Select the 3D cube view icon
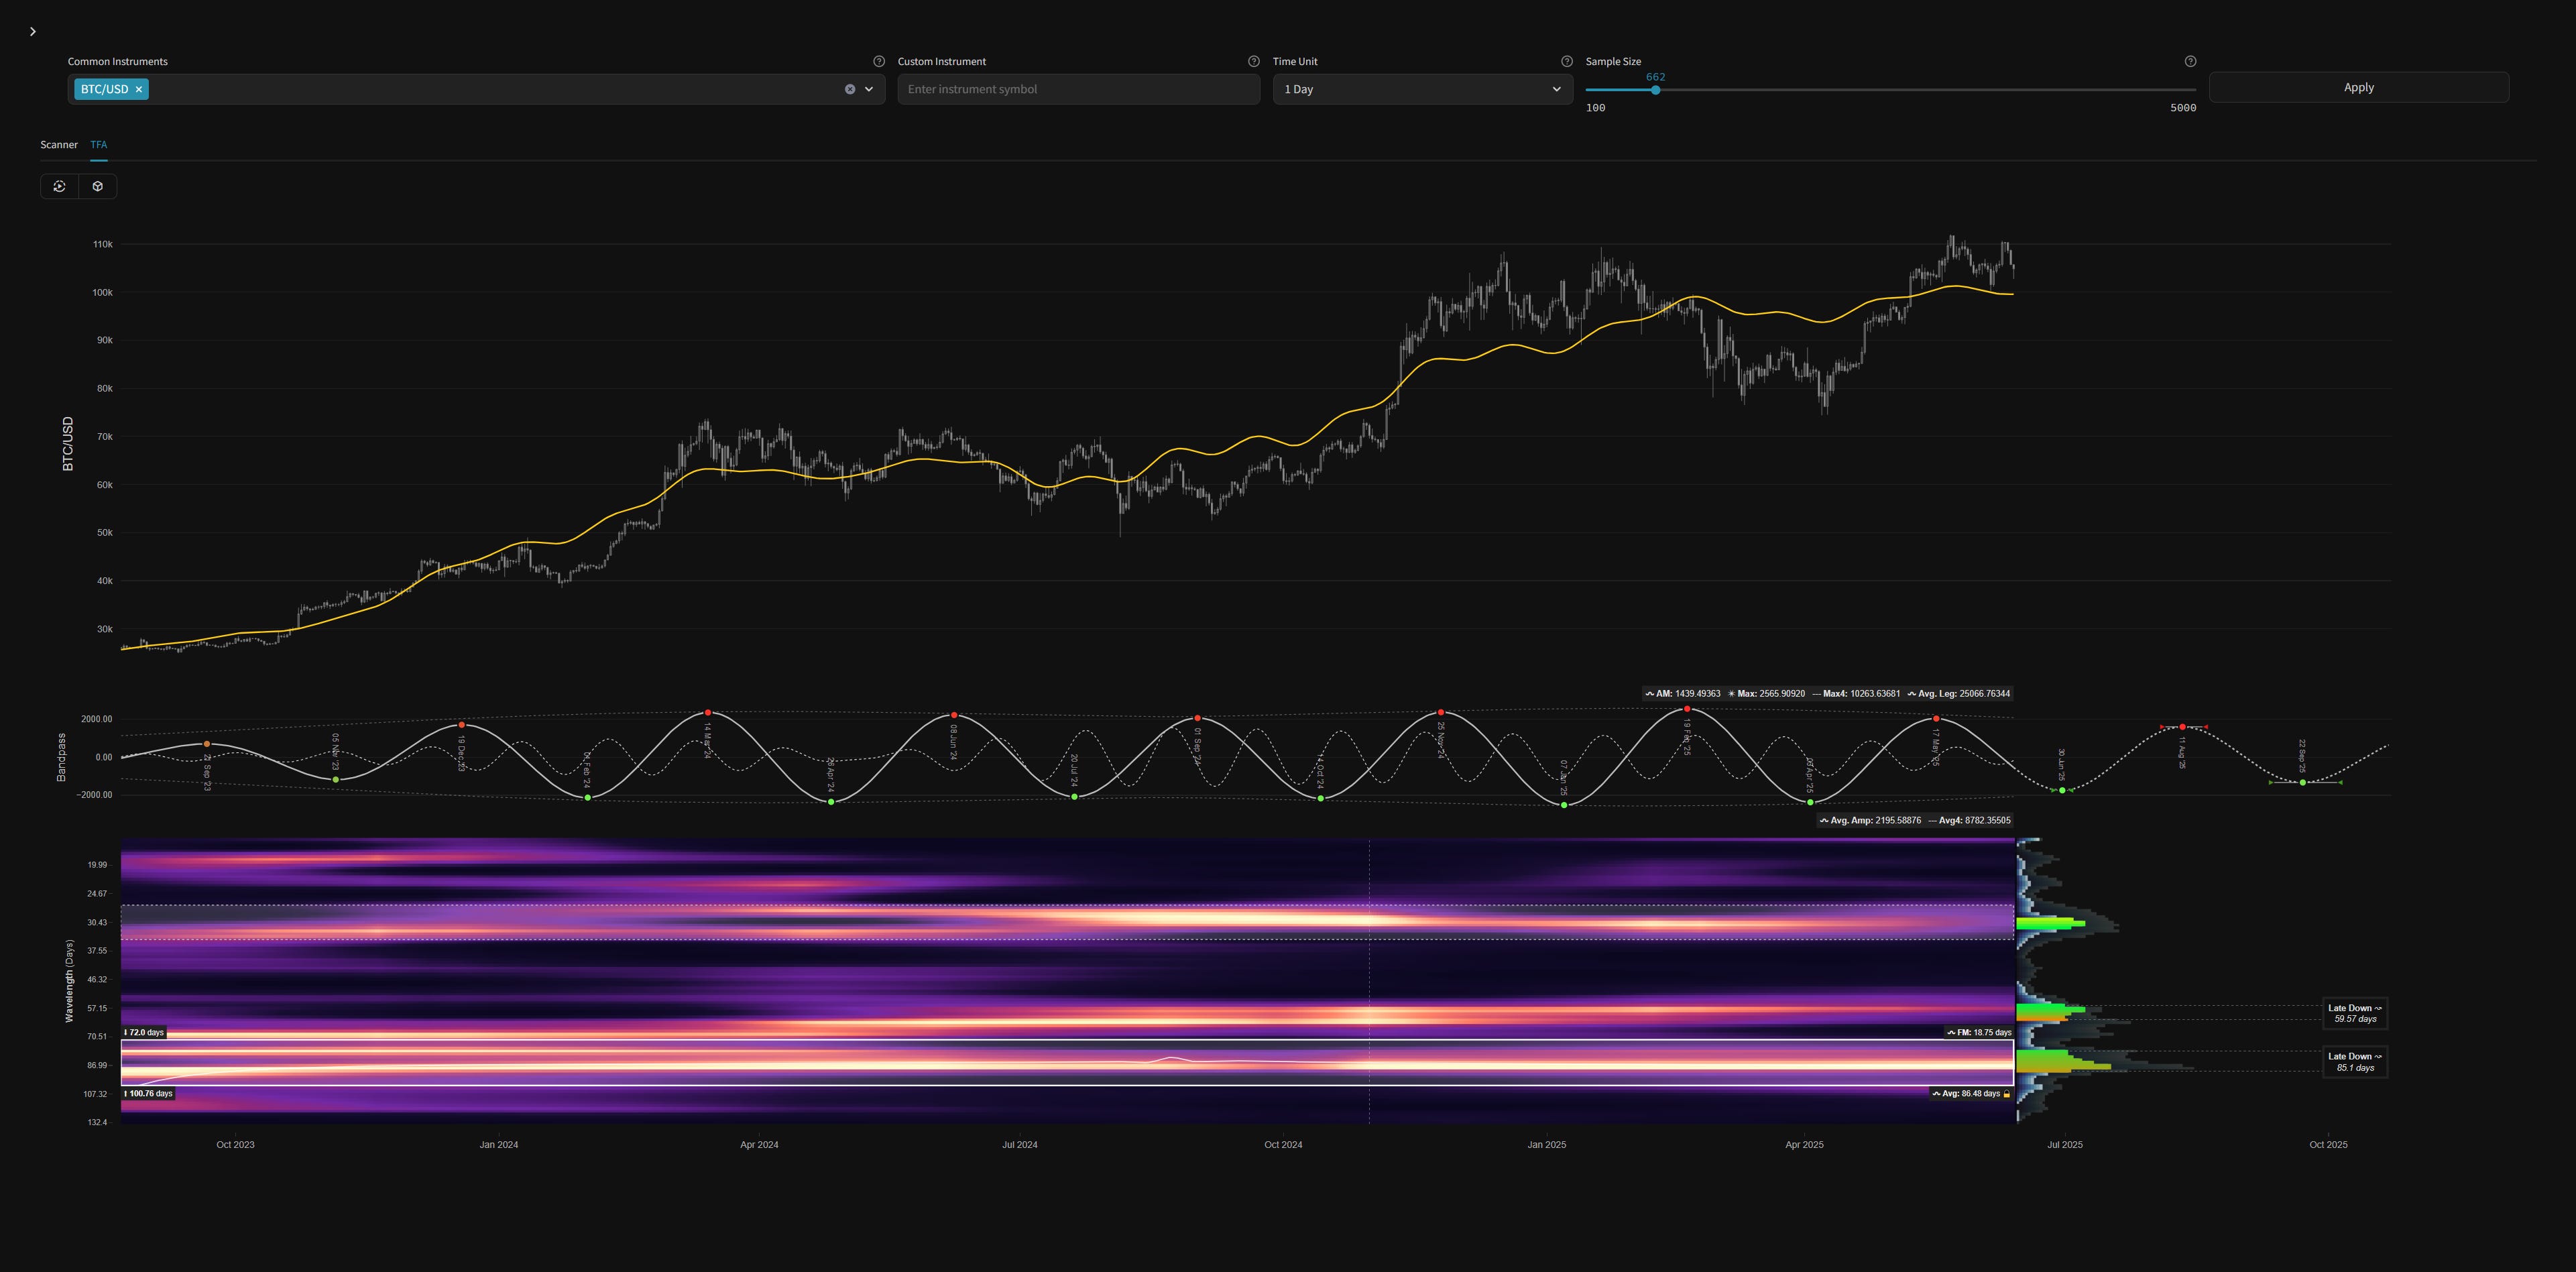 click(x=97, y=186)
